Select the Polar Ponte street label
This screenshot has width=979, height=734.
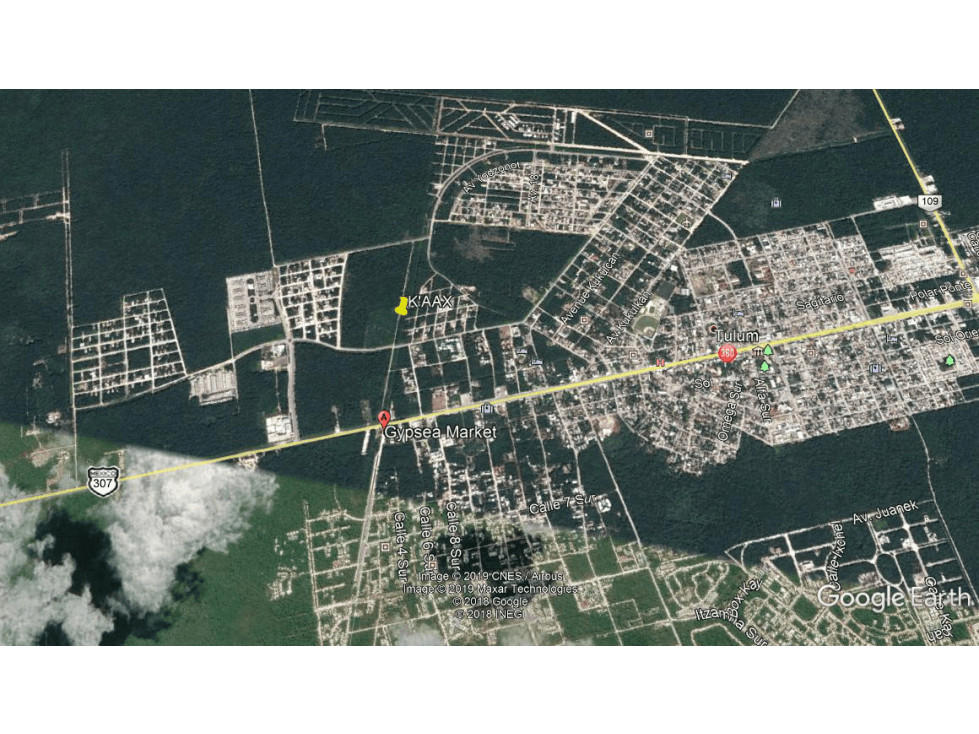(x=940, y=290)
